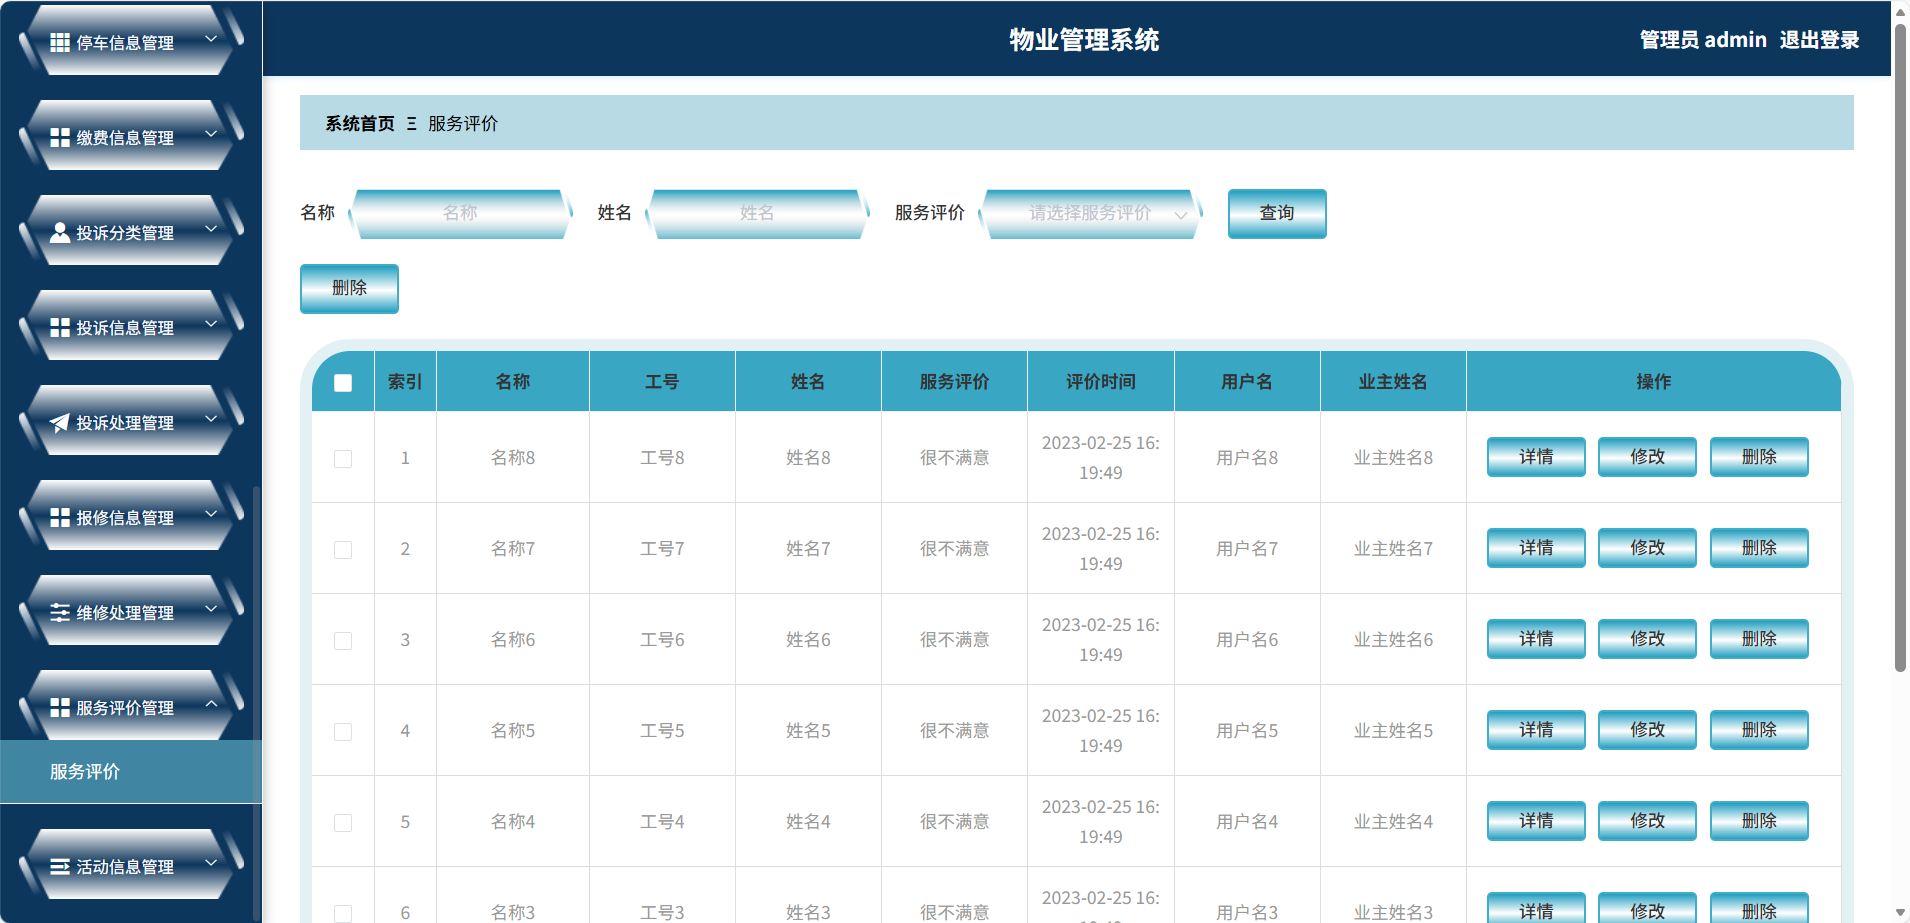The height and width of the screenshot is (923, 1910).
Task: View 详情 for 名称8 row
Action: (1536, 457)
